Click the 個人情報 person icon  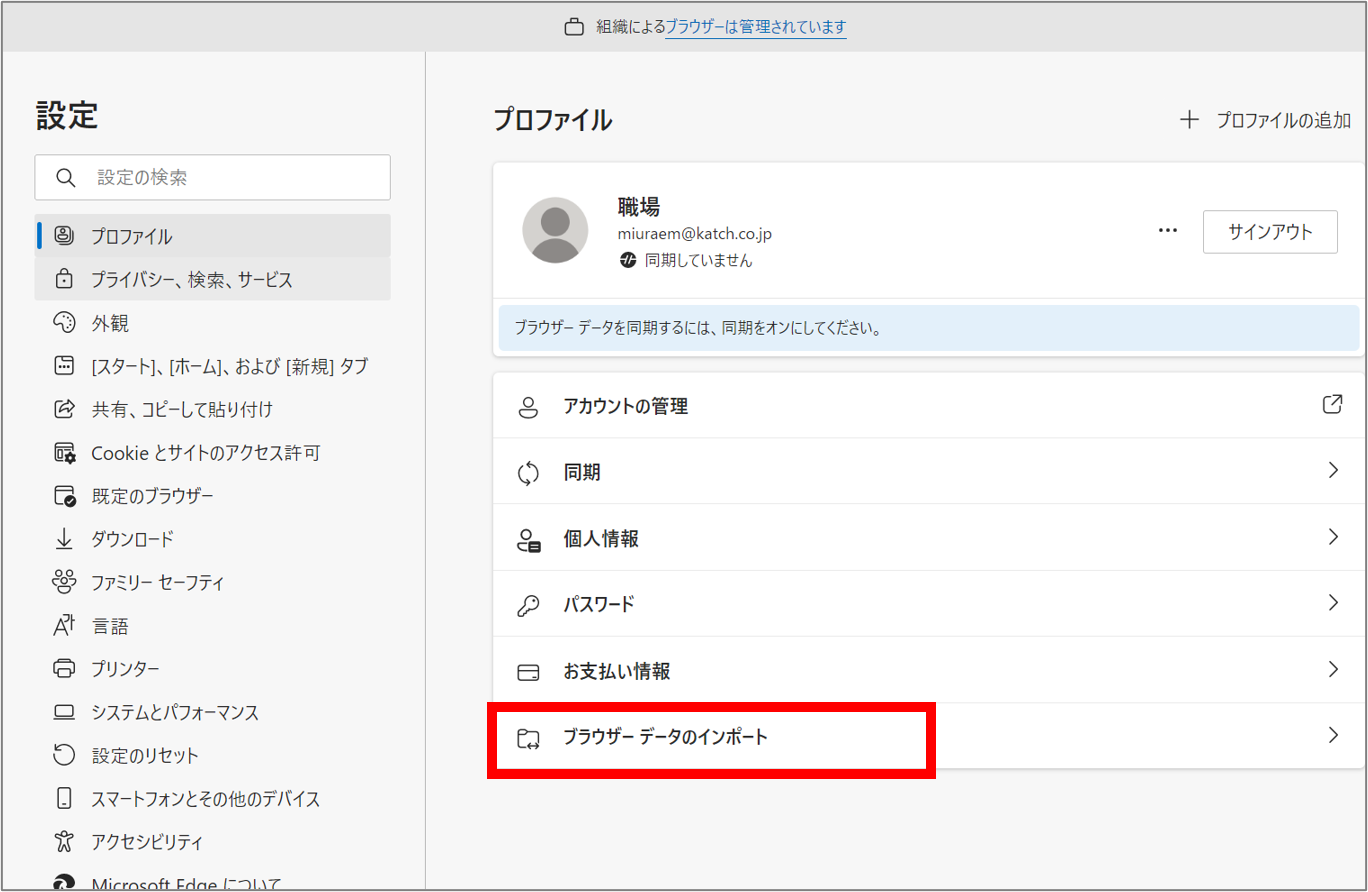pyautogui.click(x=528, y=539)
